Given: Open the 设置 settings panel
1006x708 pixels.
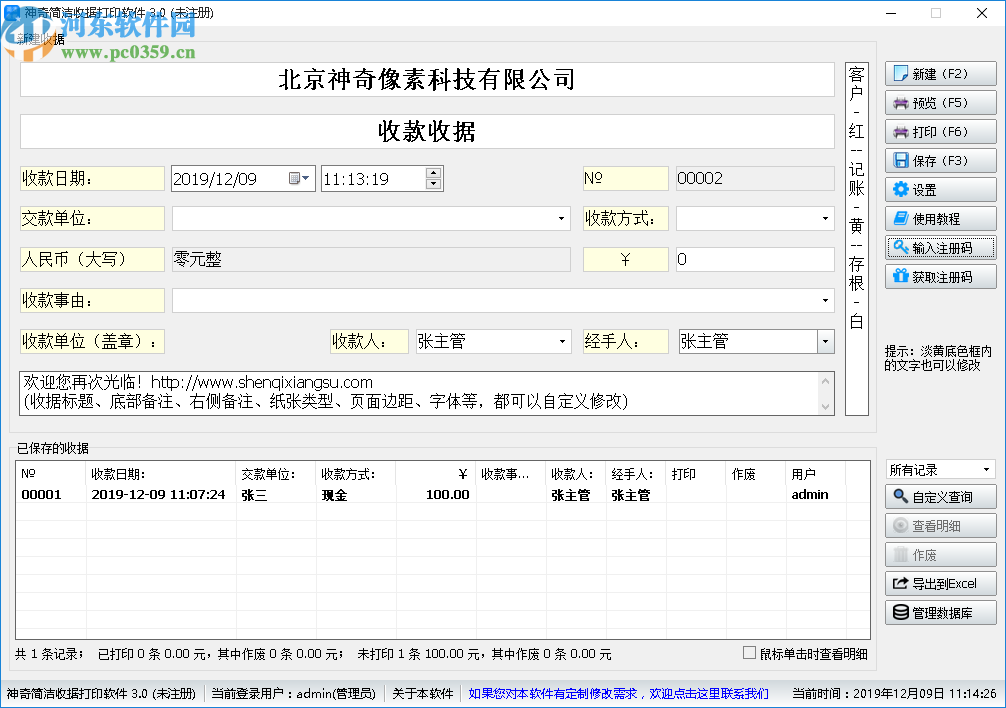Looking at the screenshot, I should 940,189.
